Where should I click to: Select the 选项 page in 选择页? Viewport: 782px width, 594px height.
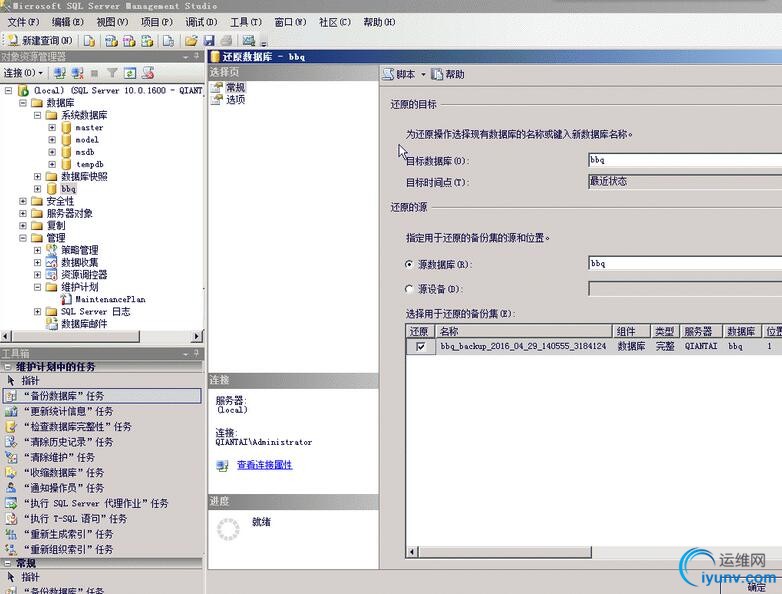tap(235, 99)
